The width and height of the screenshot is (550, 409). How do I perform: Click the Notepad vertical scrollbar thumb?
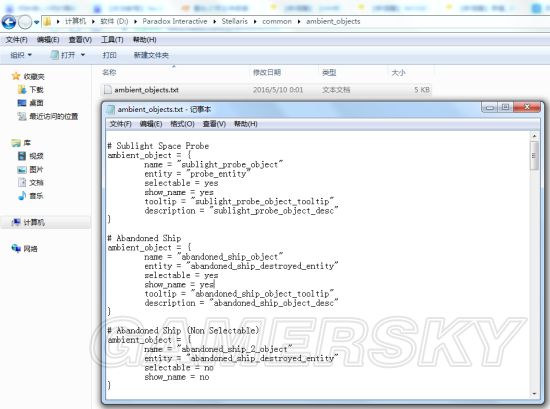pos(534,156)
